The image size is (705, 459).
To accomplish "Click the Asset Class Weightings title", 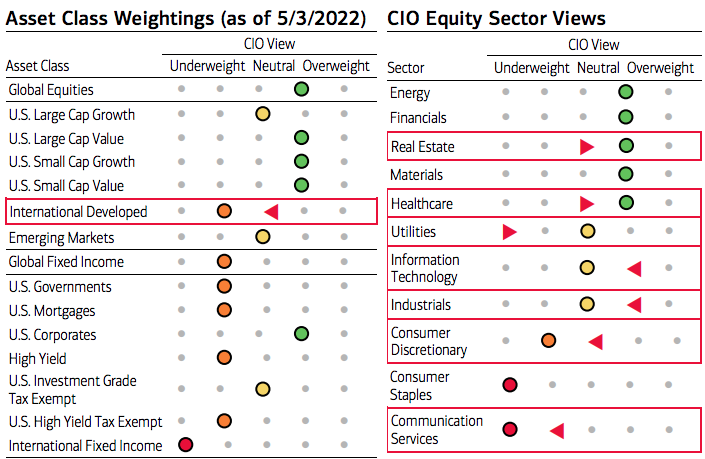I will pos(186,18).
